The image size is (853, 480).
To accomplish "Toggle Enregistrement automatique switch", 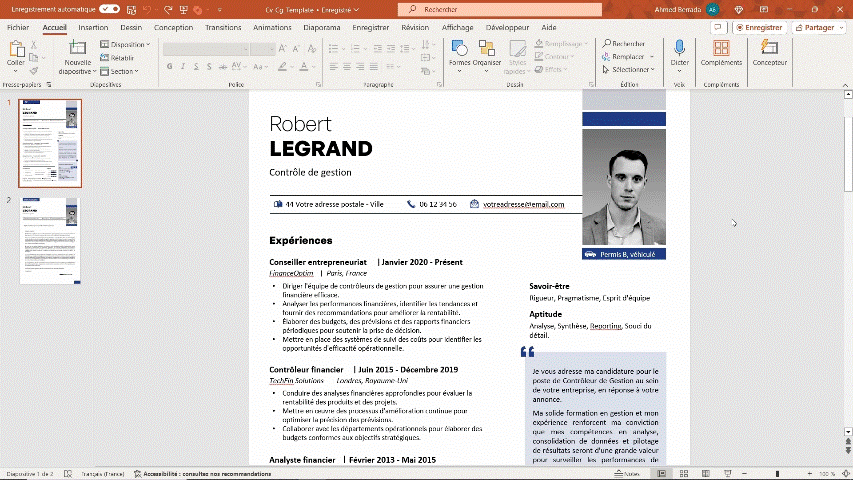I will click(110, 9).
